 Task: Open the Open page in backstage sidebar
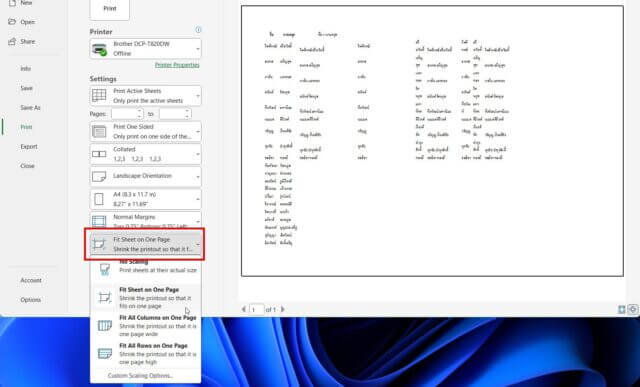27,22
